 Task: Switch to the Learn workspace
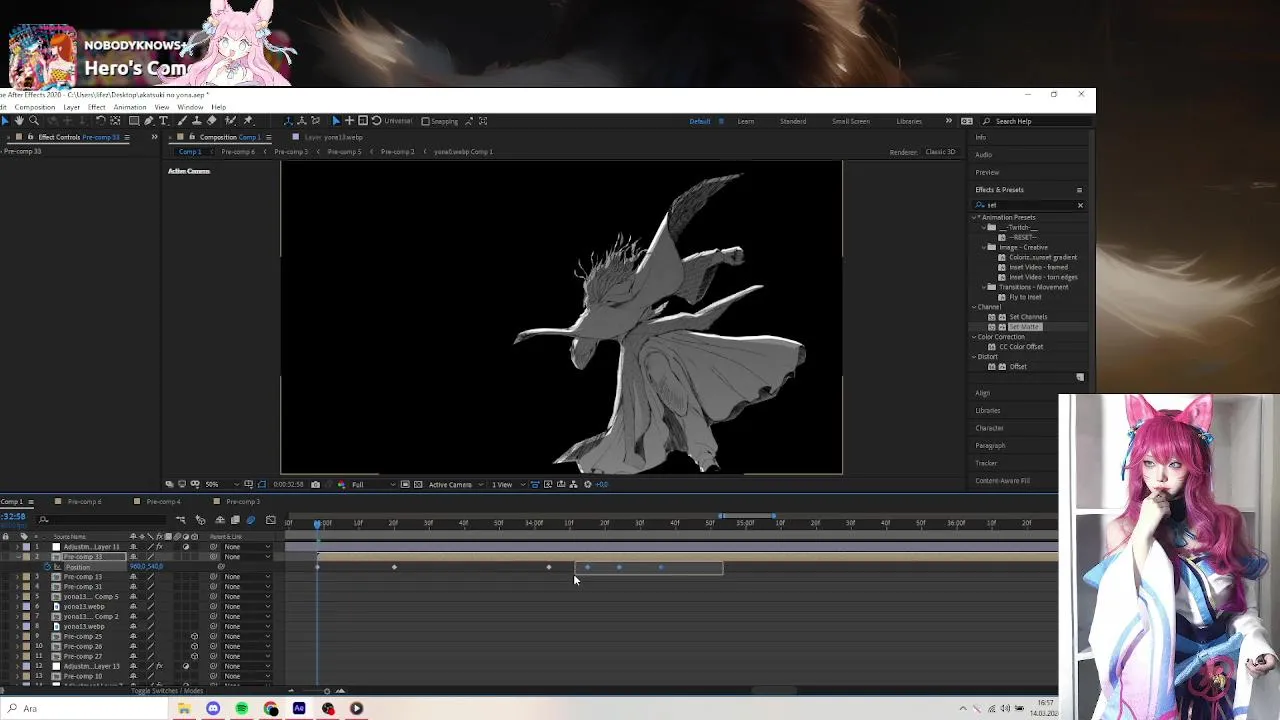pyautogui.click(x=746, y=121)
